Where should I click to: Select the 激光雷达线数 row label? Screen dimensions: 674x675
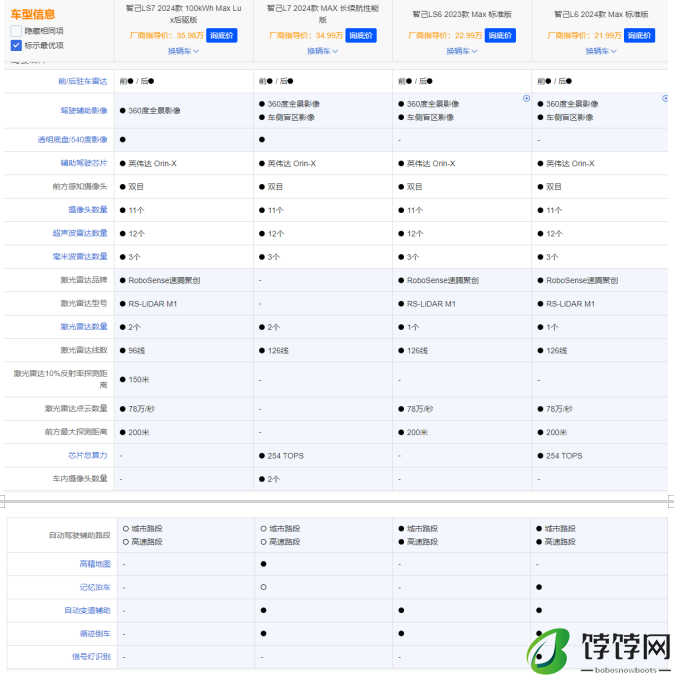pyautogui.click(x=84, y=350)
